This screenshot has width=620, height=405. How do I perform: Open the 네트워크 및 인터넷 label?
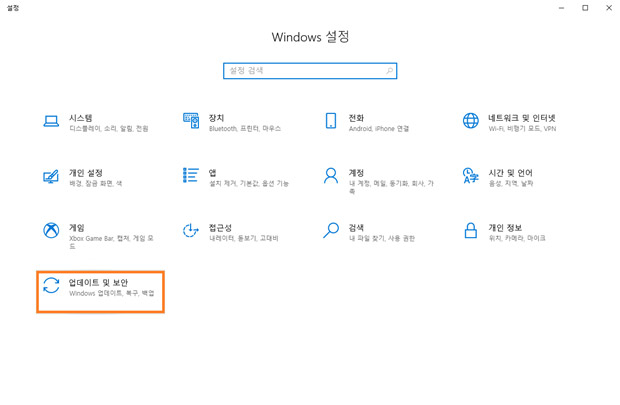(x=521, y=117)
